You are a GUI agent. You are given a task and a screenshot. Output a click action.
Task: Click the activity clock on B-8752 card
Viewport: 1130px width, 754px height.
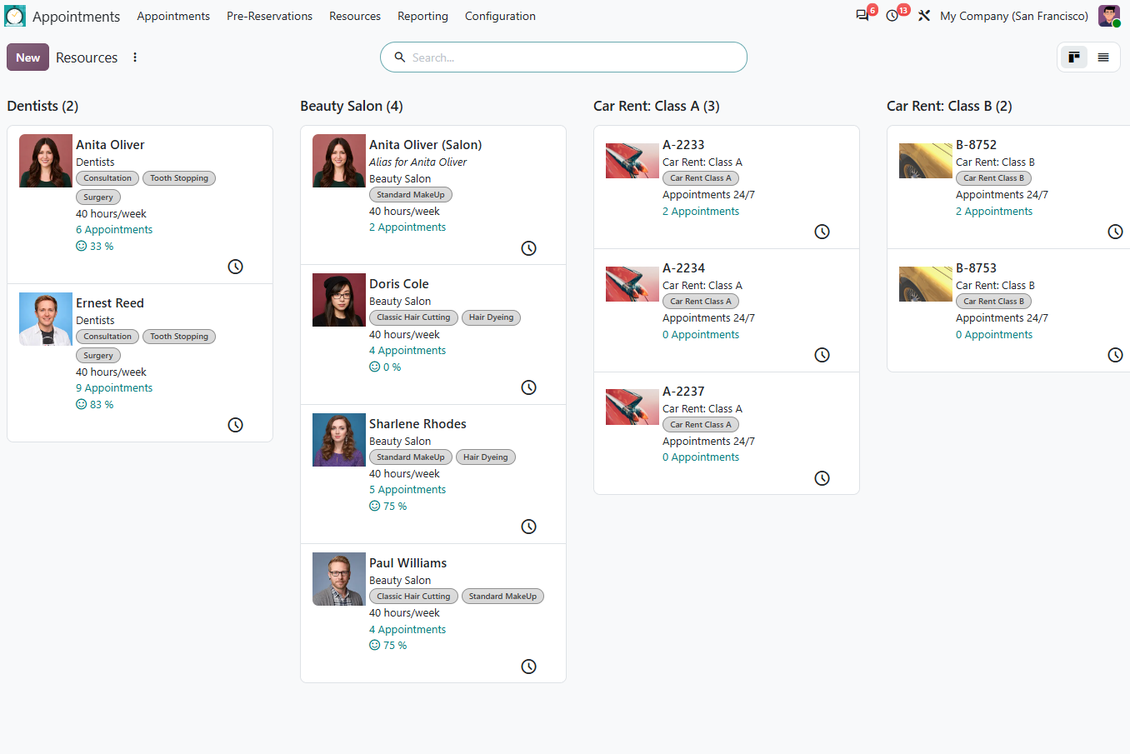pyautogui.click(x=1115, y=231)
